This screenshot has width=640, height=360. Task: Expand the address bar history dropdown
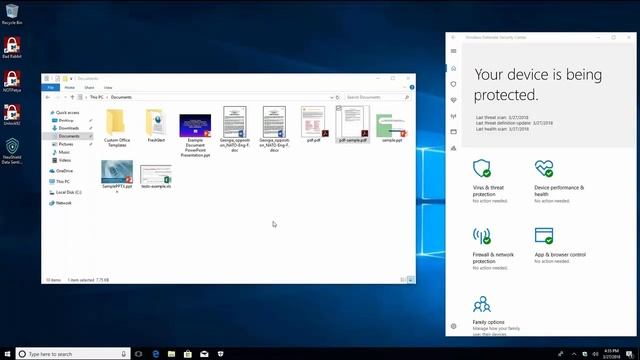point(331,97)
